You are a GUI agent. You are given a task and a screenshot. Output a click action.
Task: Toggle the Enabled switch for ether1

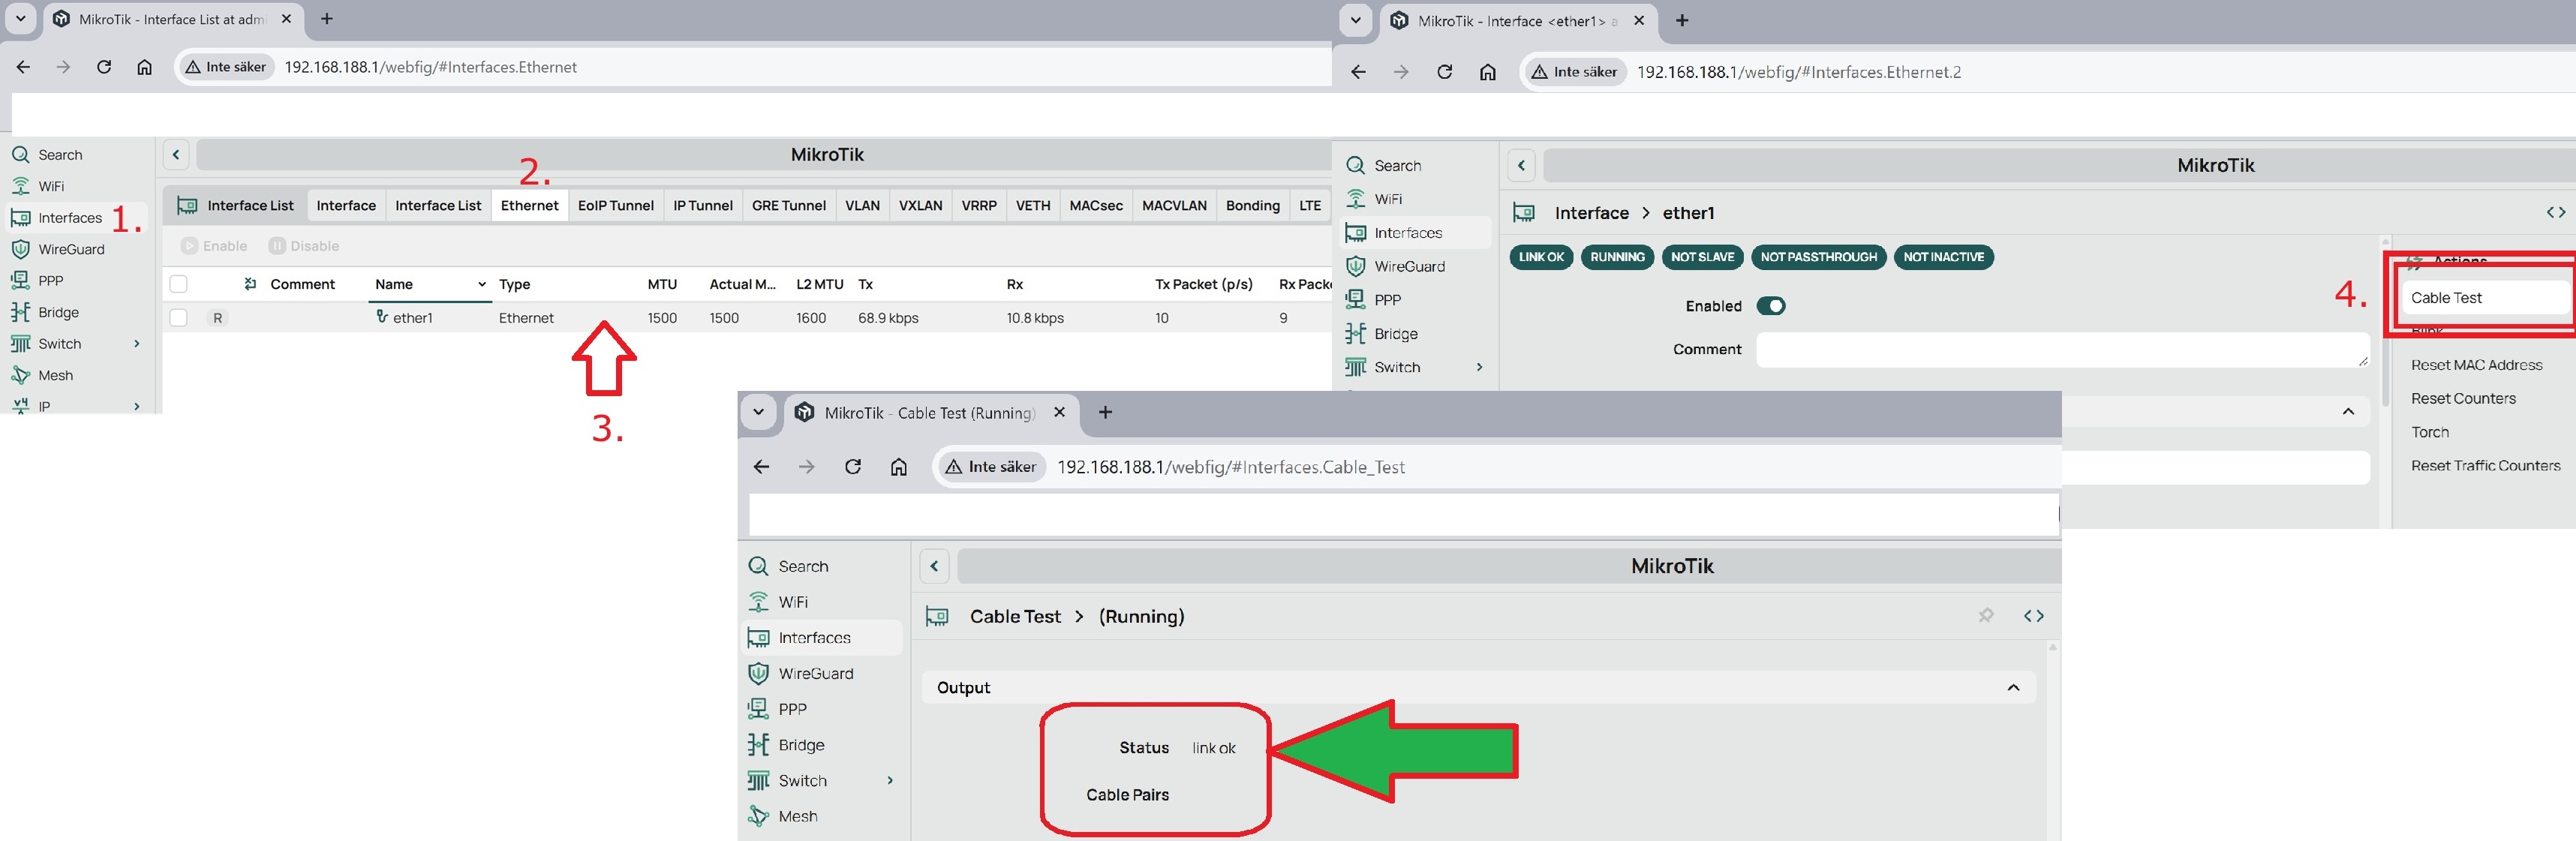click(1770, 306)
